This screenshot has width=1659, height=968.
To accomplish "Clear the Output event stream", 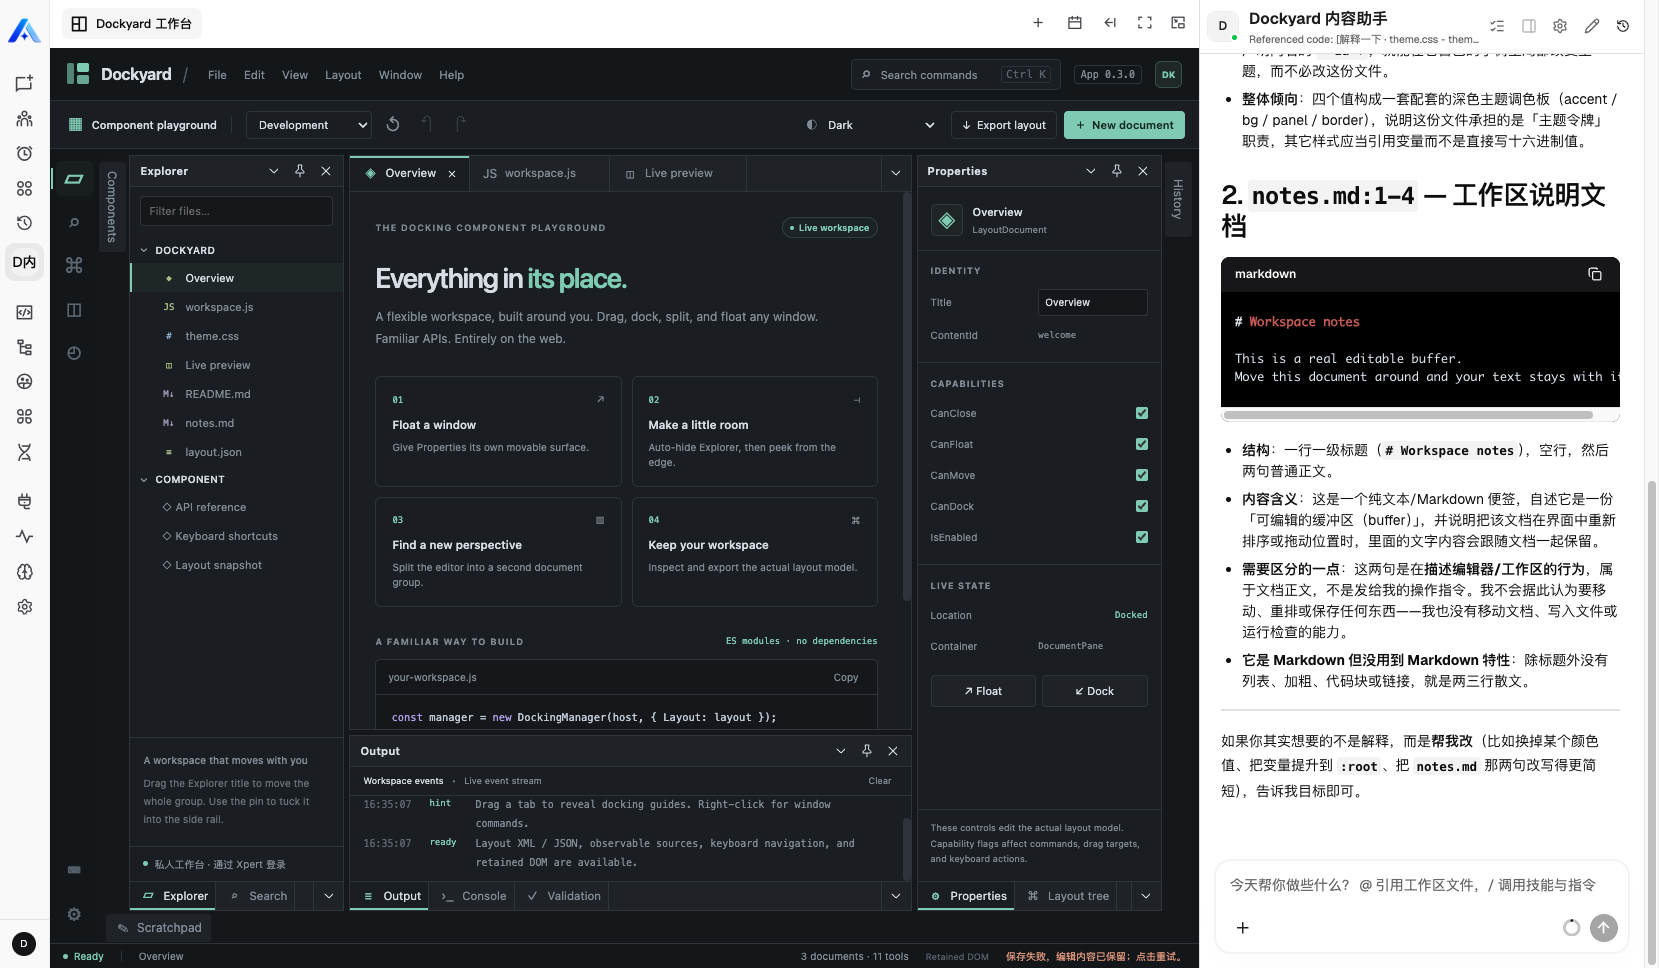I will point(880,781).
